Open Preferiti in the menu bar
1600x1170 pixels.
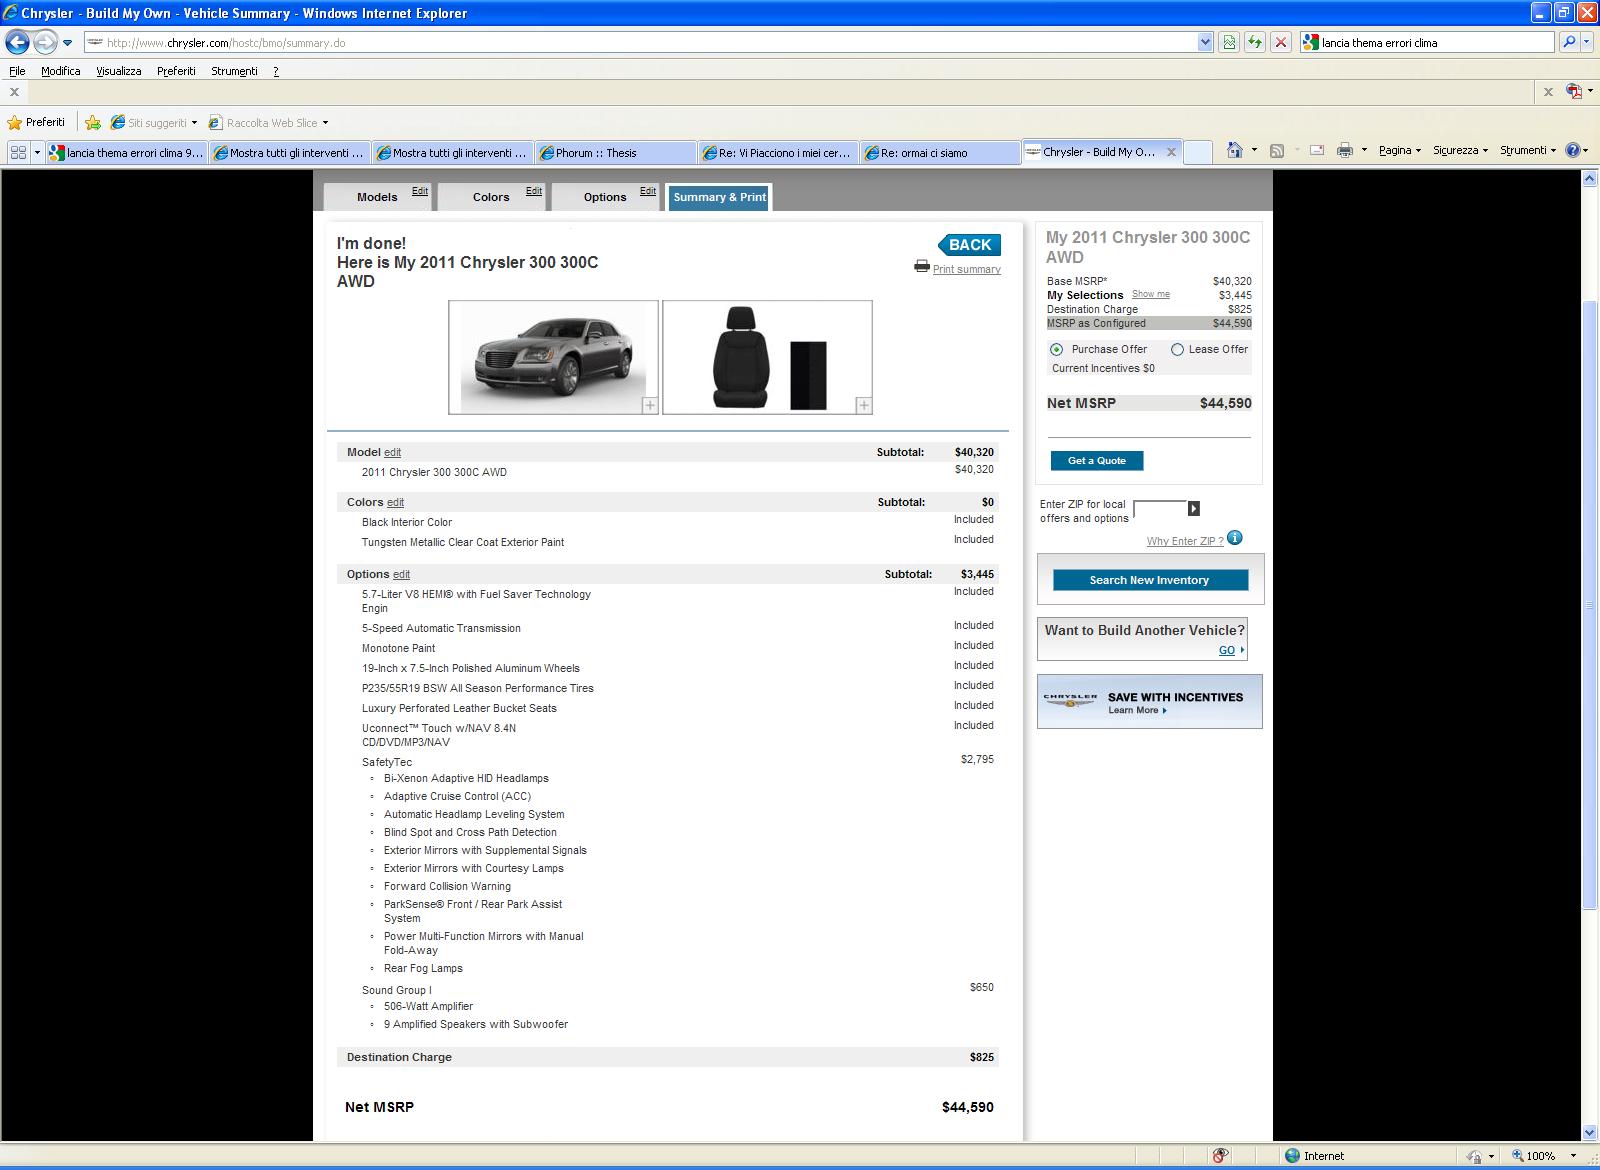pos(176,71)
